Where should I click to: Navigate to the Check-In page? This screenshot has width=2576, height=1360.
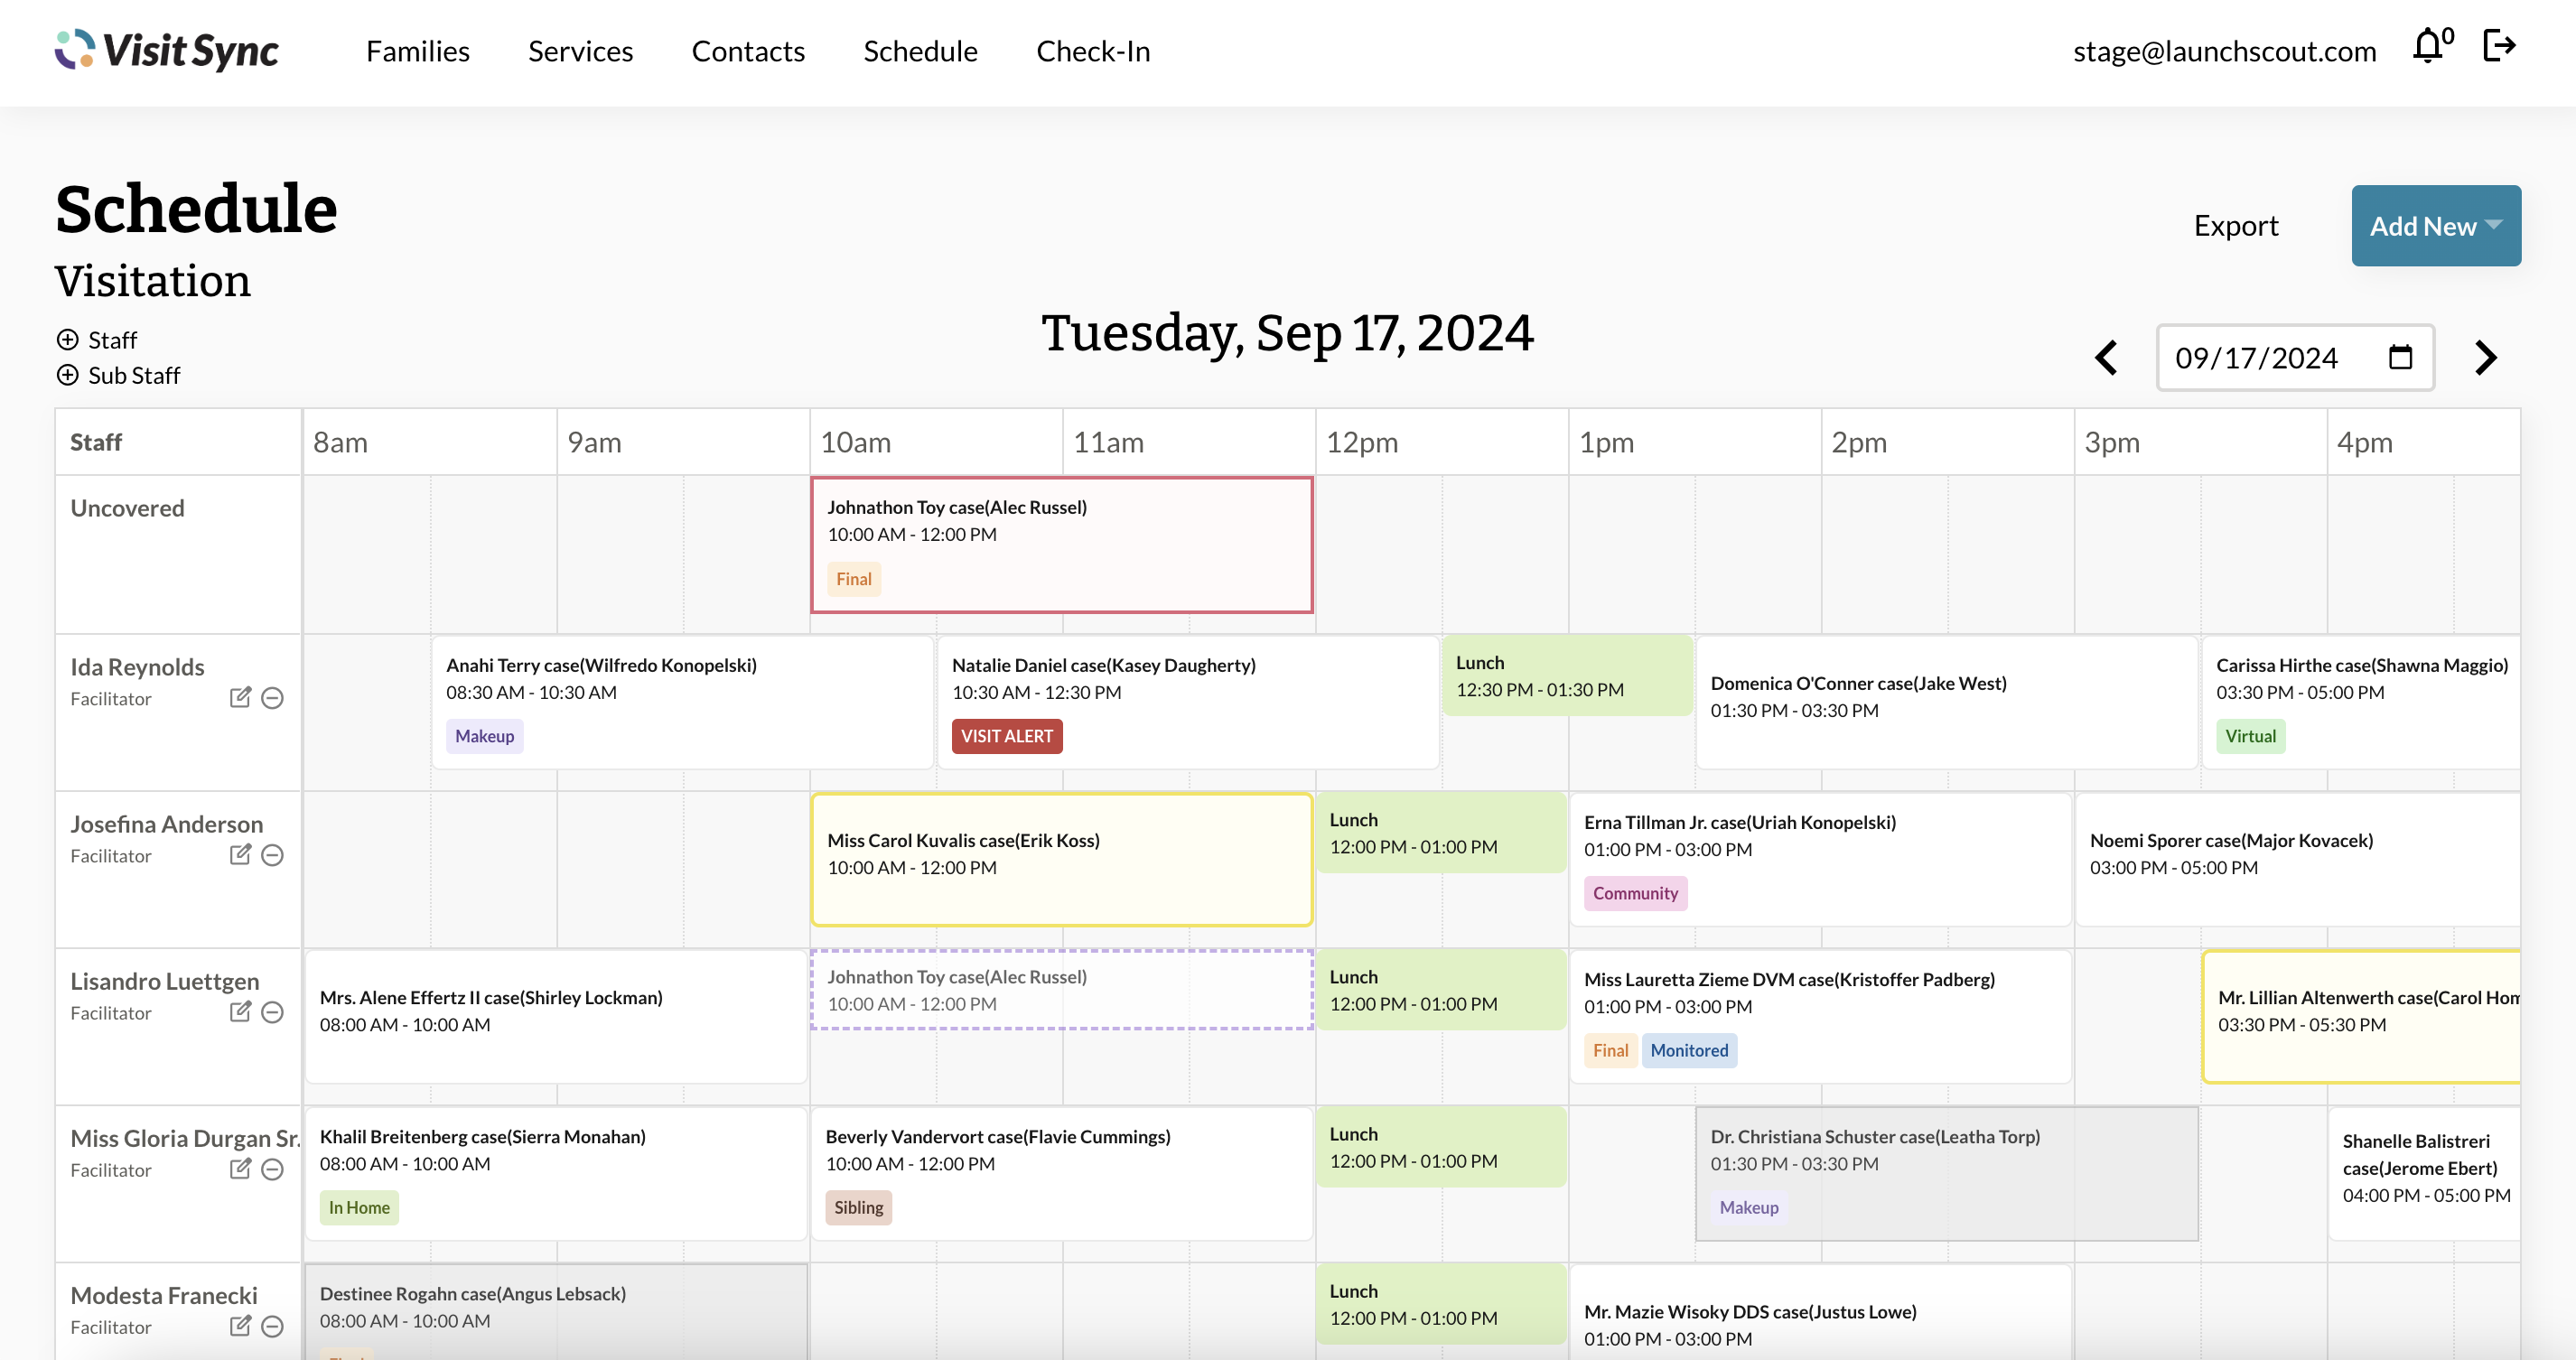(1093, 51)
